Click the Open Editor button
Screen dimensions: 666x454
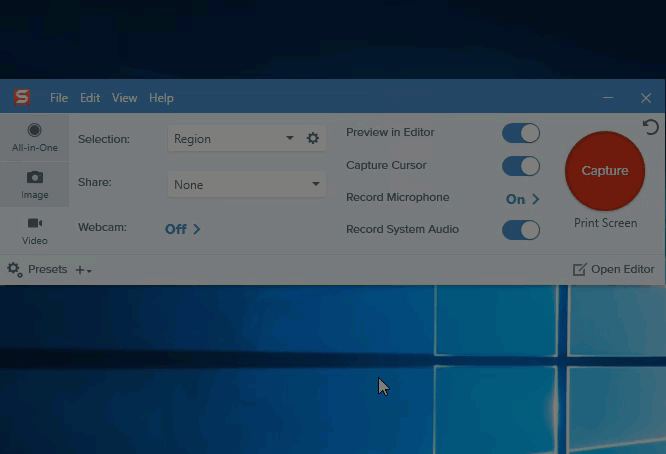tap(613, 269)
